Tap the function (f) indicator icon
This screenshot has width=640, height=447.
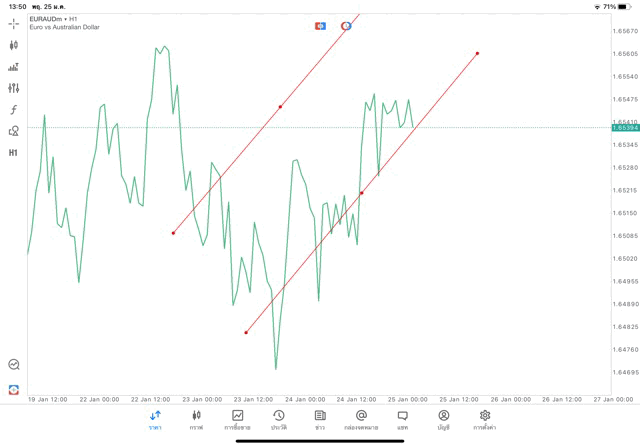coord(14,110)
